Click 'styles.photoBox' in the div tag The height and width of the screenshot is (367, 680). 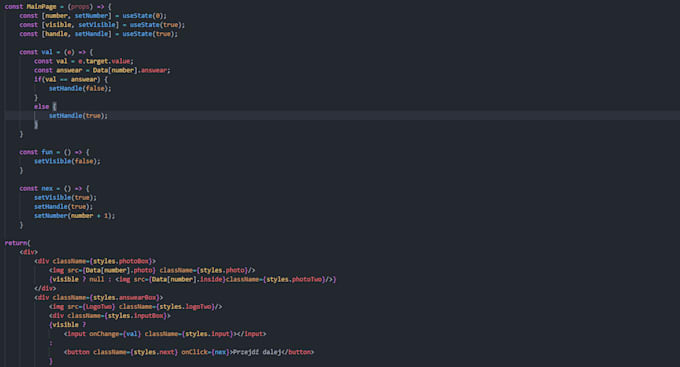(121, 261)
